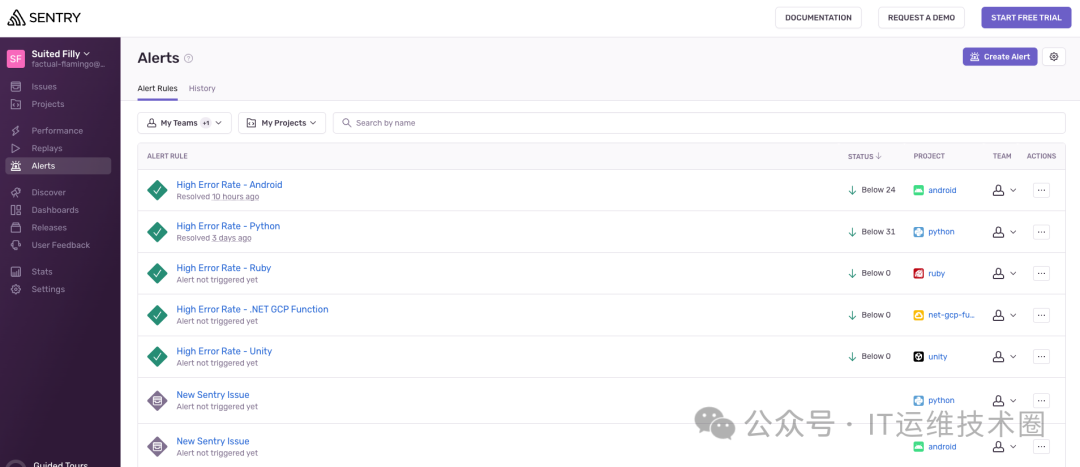The image size is (1080, 467).
Task: Click the Releases box icon
Action: click(x=16, y=227)
